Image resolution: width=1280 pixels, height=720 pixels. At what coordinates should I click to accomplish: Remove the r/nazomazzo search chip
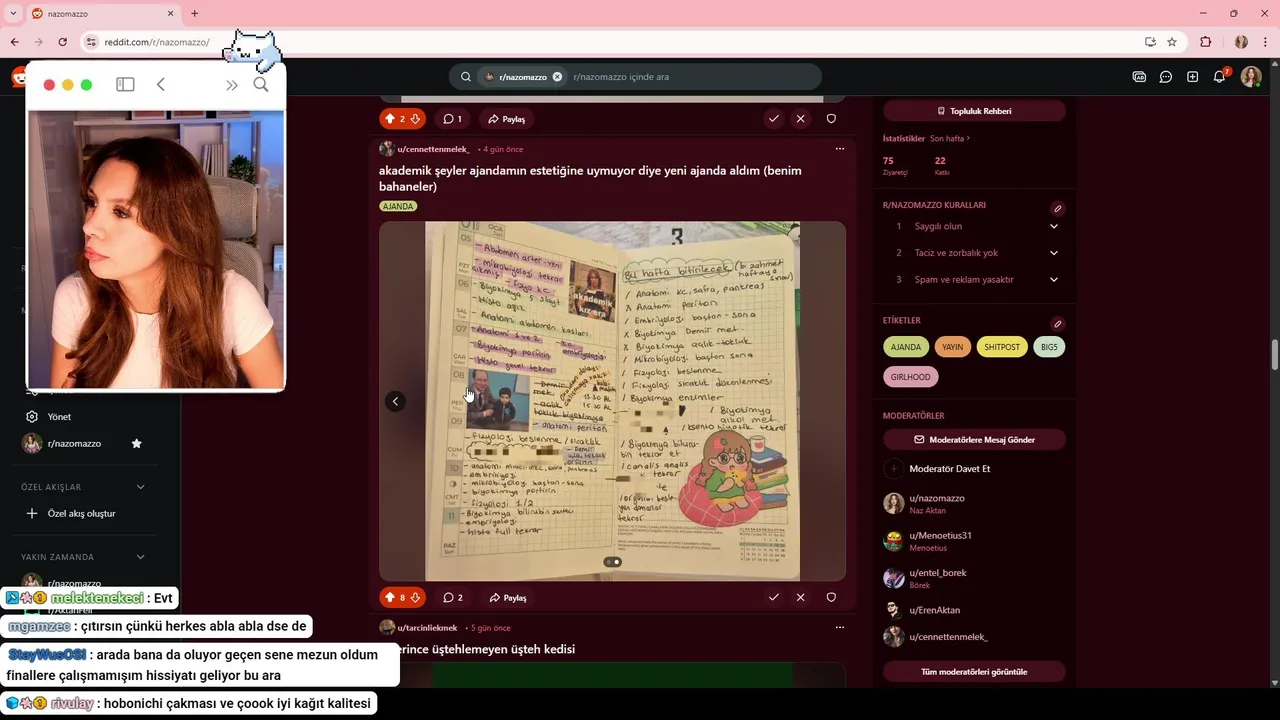pyautogui.click(x=558, y=77)
